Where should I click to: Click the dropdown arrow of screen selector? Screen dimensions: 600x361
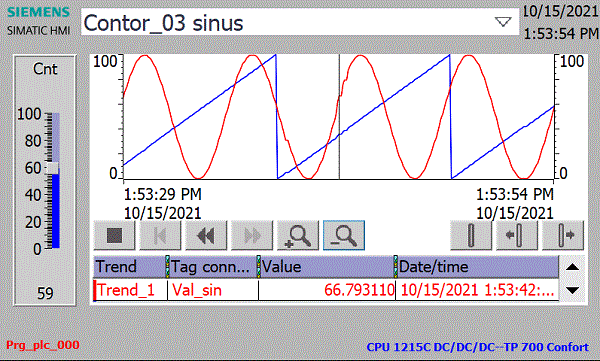(x=503, y=22)
